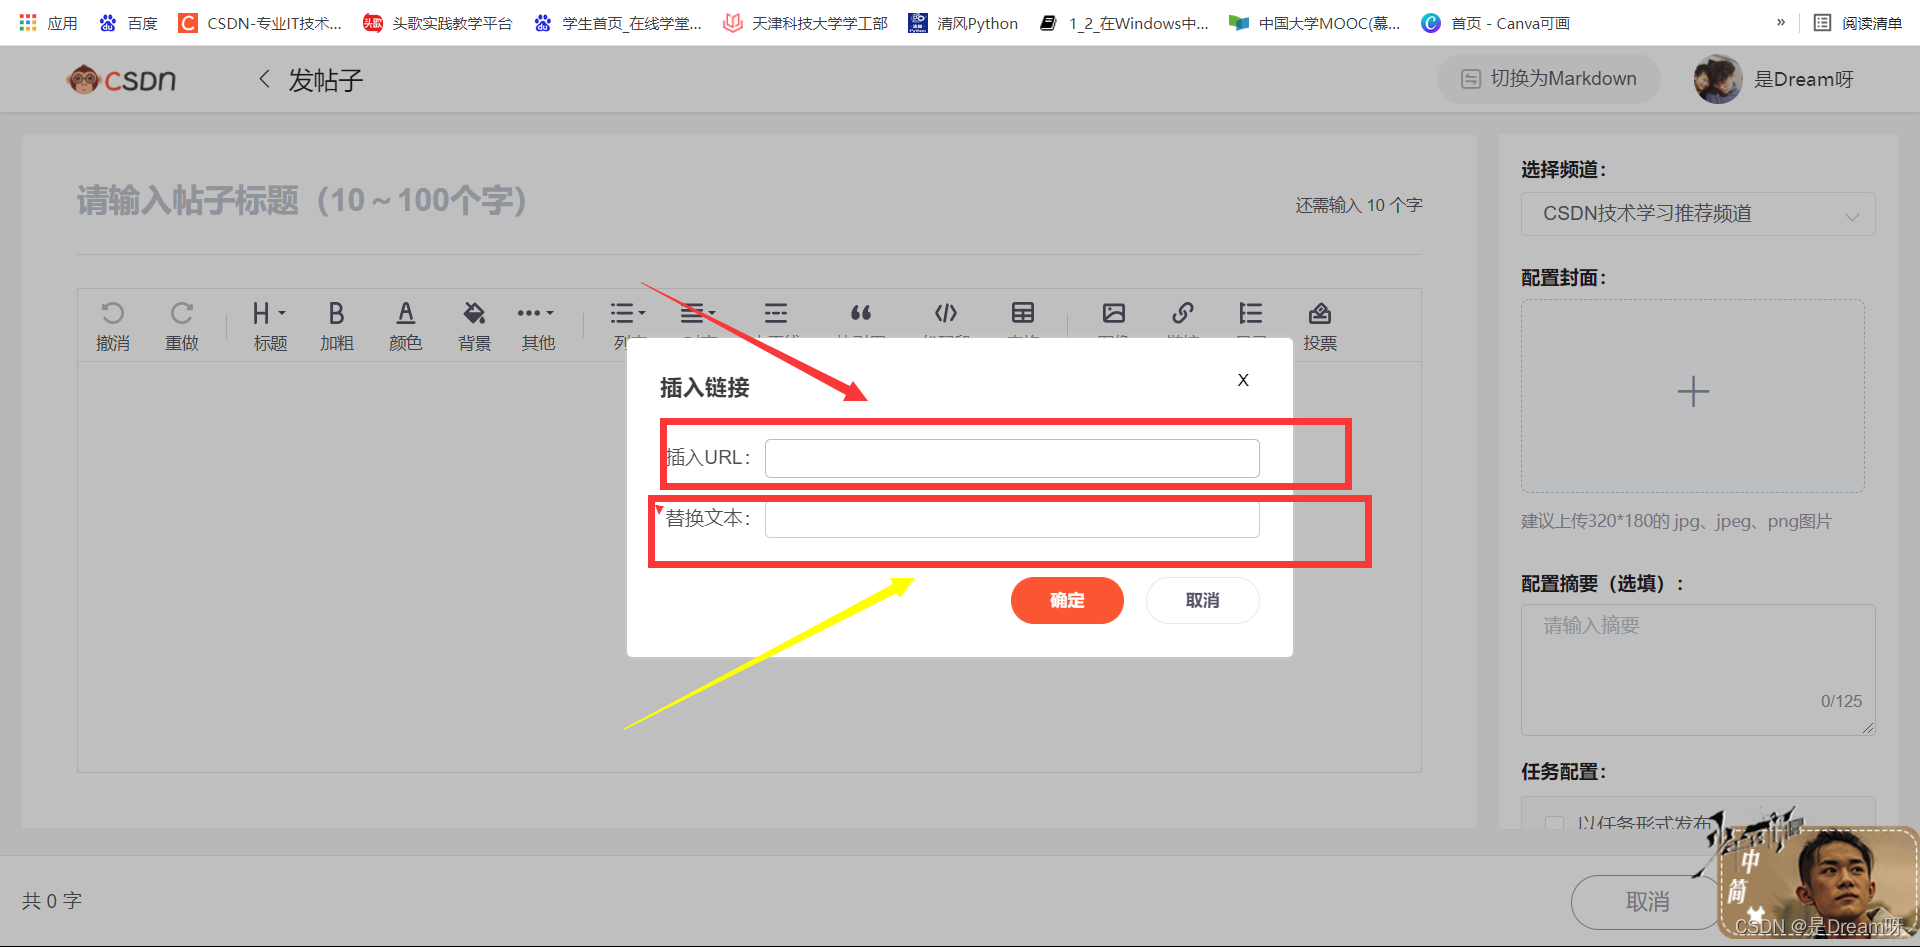Screen dimensions: 1920x947
Task: Open the 清风Python bookmark
Action: pyautogui.click(x=963, y=22)
